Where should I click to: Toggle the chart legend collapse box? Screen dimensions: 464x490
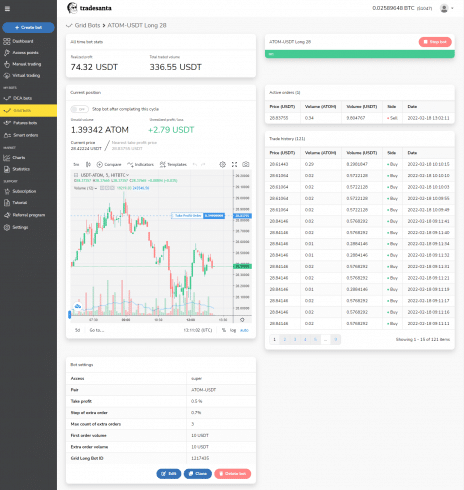tap(76, 175)
